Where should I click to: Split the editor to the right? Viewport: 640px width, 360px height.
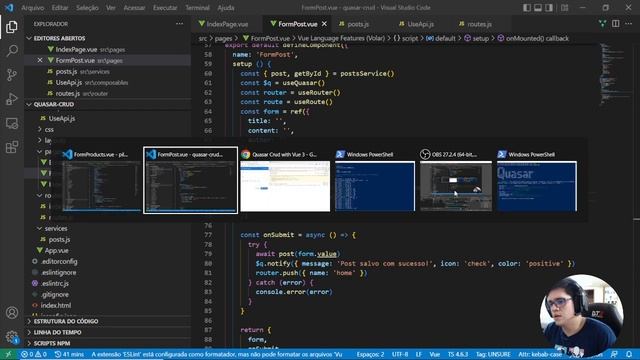coord(616,24)
